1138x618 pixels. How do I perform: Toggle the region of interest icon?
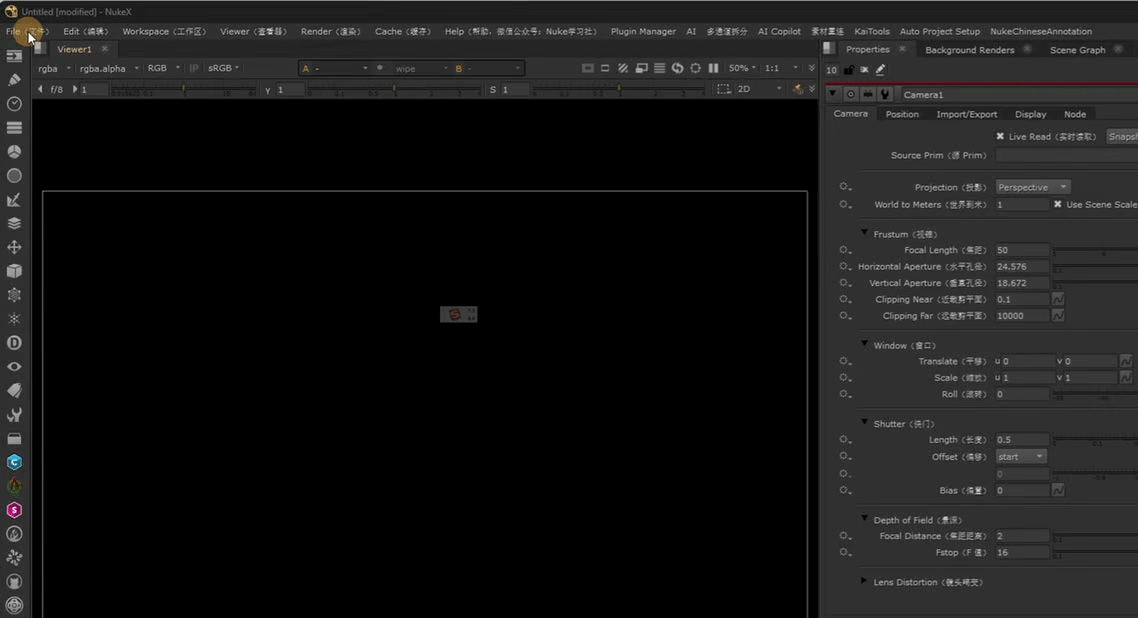[724, 89]
